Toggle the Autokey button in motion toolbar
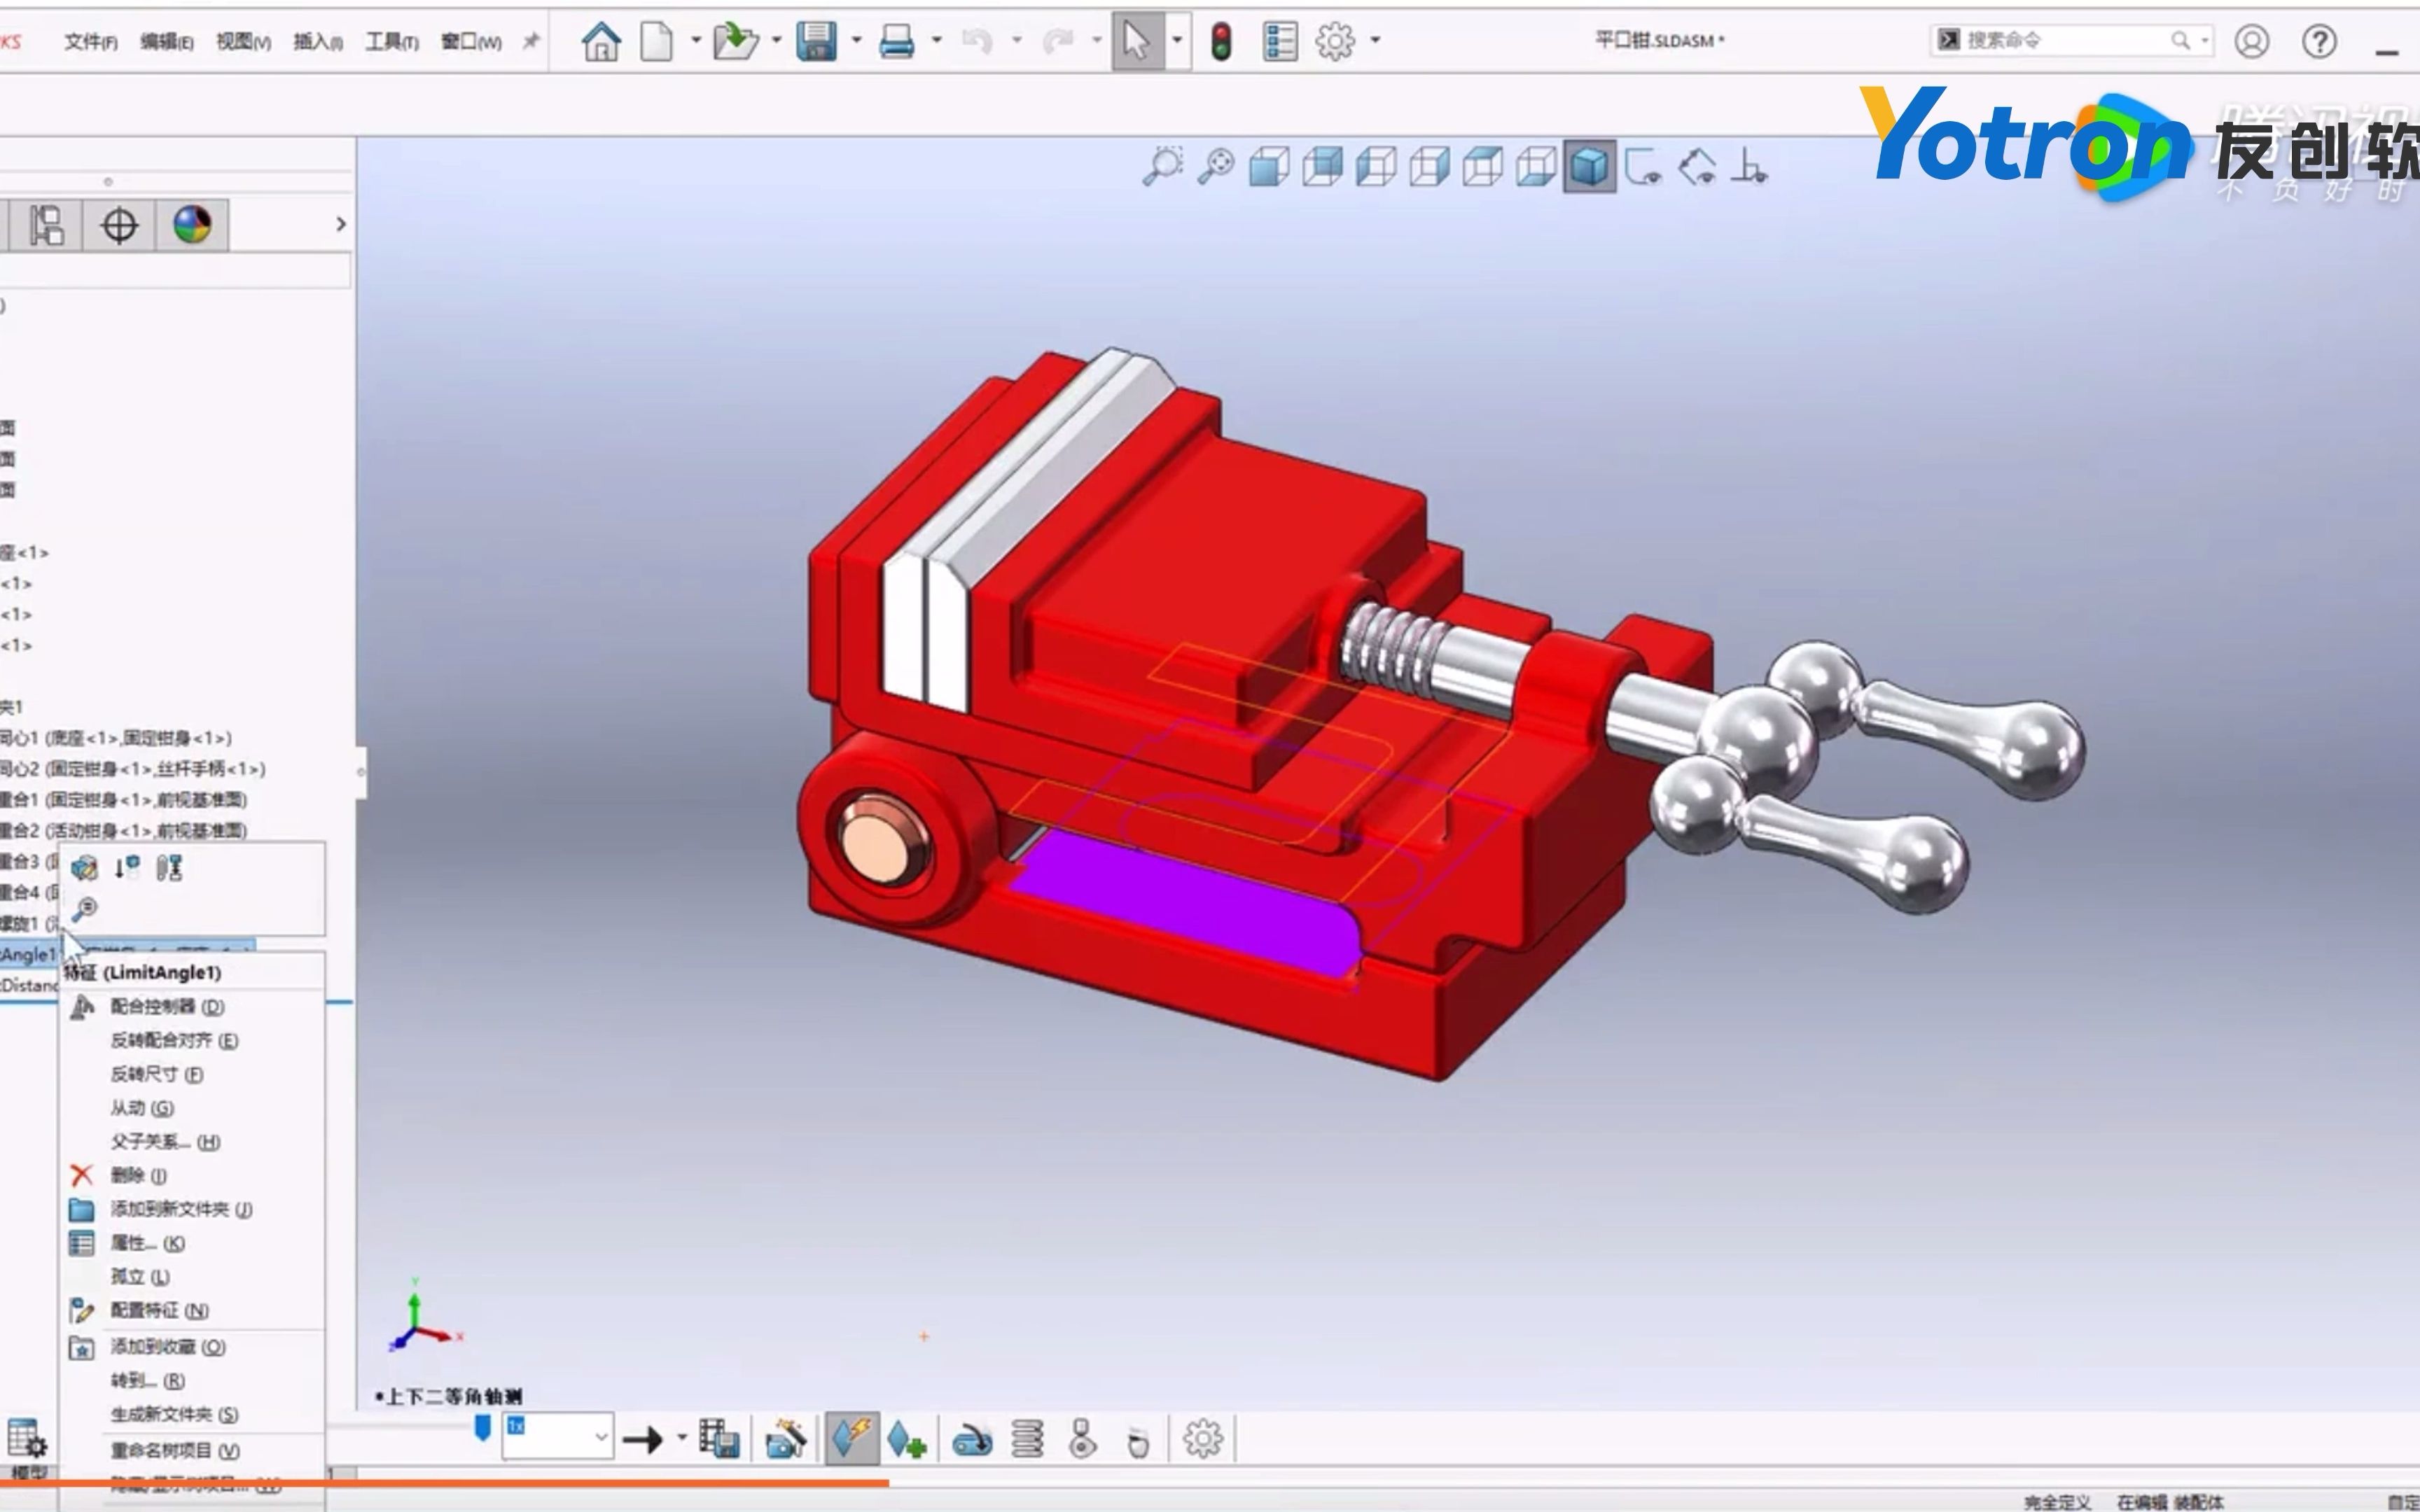This screenshot has height=1512, width=2420. [851, 1439]
